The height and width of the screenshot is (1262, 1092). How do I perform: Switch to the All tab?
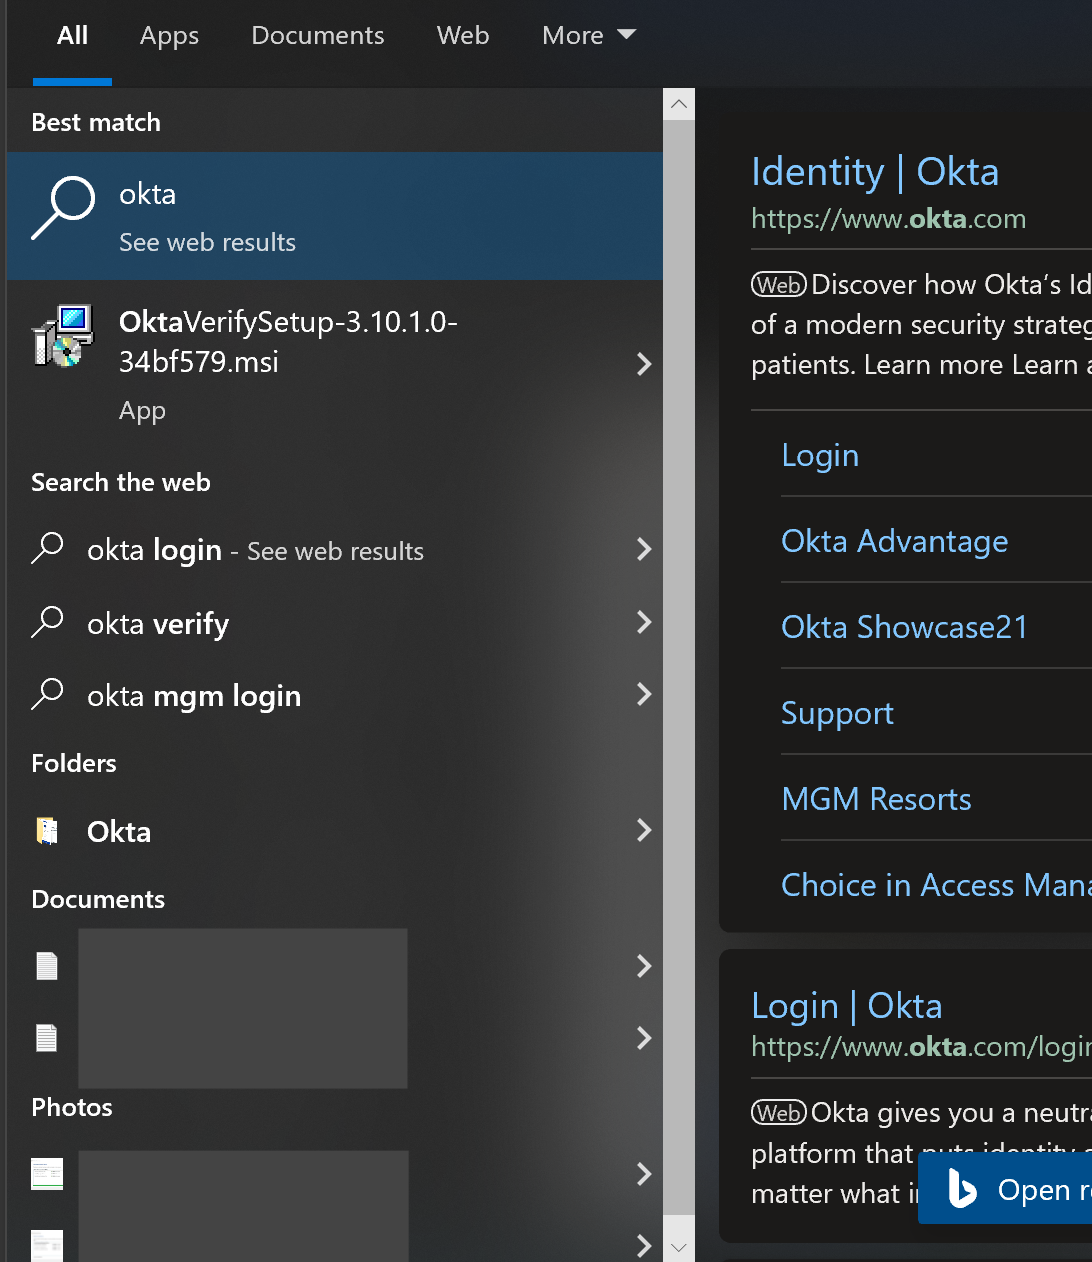[72, 36]
